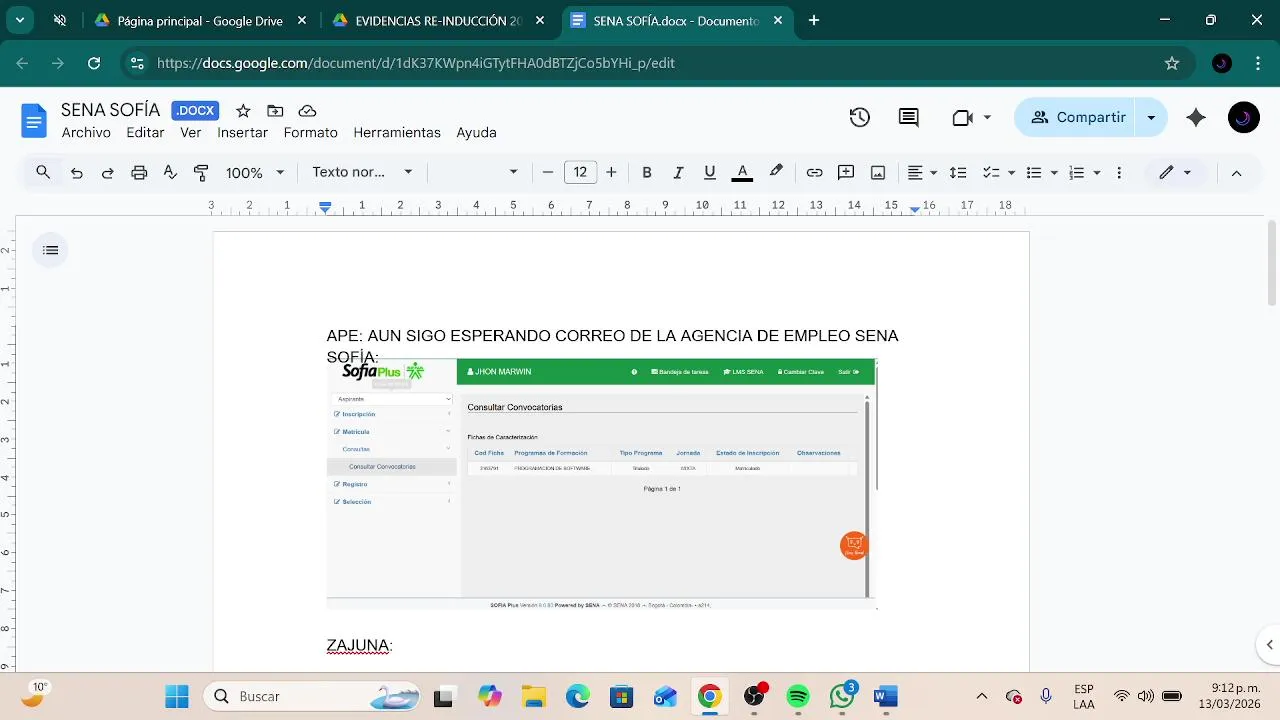The width and height of the screenshot is (1280, 720).
Task: Open version history clock icon
Action: [x=860, y=118]
